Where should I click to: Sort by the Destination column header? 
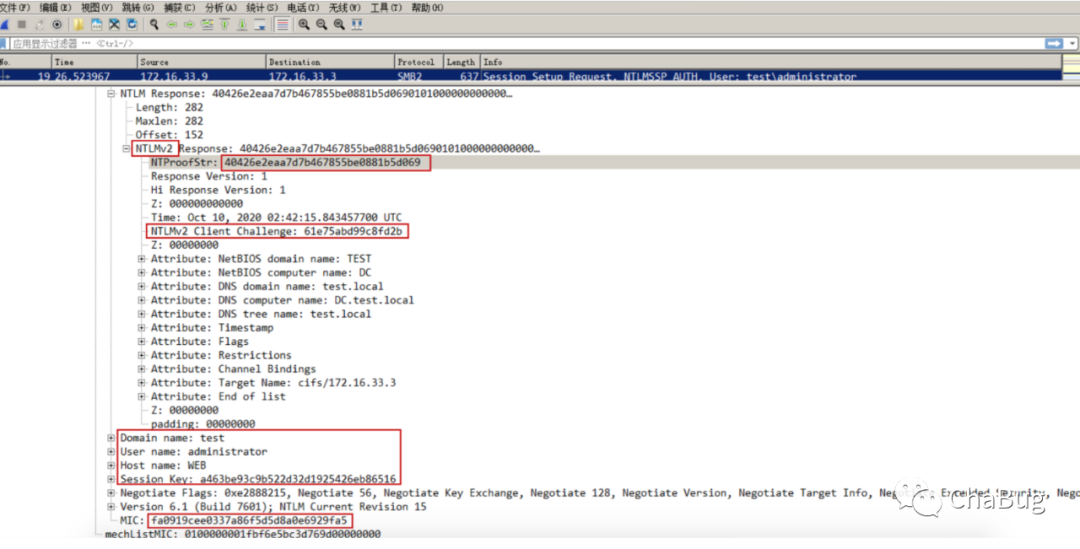point(331,62)
